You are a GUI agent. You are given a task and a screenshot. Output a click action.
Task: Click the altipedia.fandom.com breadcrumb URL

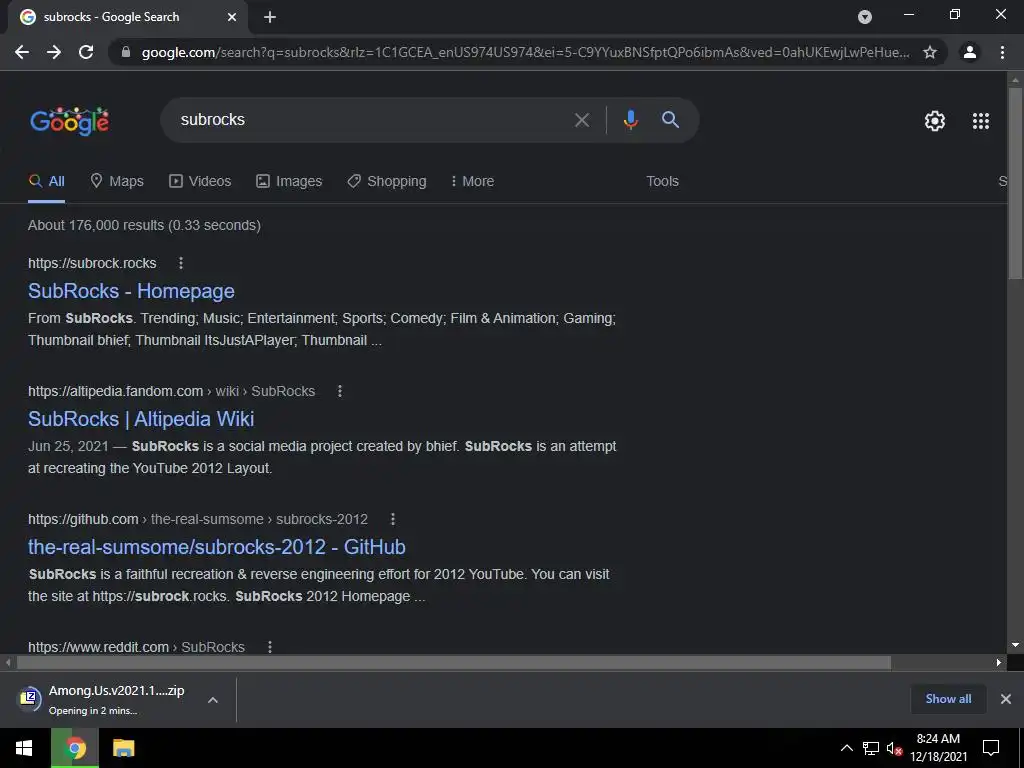point(172,391)
